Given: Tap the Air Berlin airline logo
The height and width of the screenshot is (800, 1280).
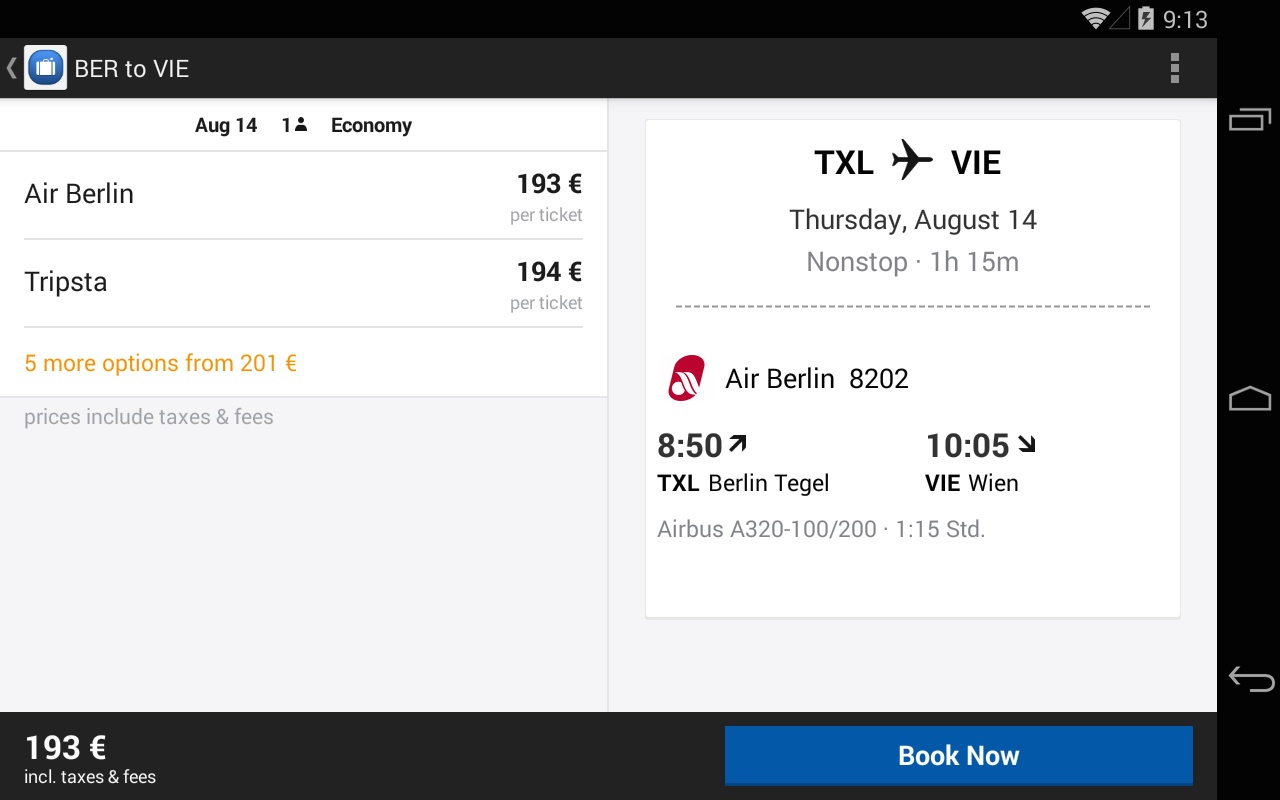Looking at the screenshot, I should pos(686,378).
